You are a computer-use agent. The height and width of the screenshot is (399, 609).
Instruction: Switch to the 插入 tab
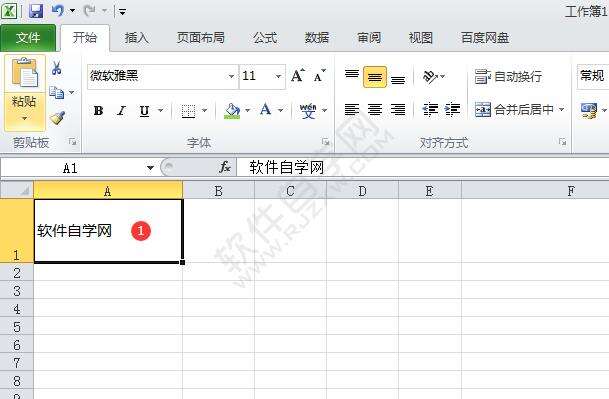click(x=136, y=38)
